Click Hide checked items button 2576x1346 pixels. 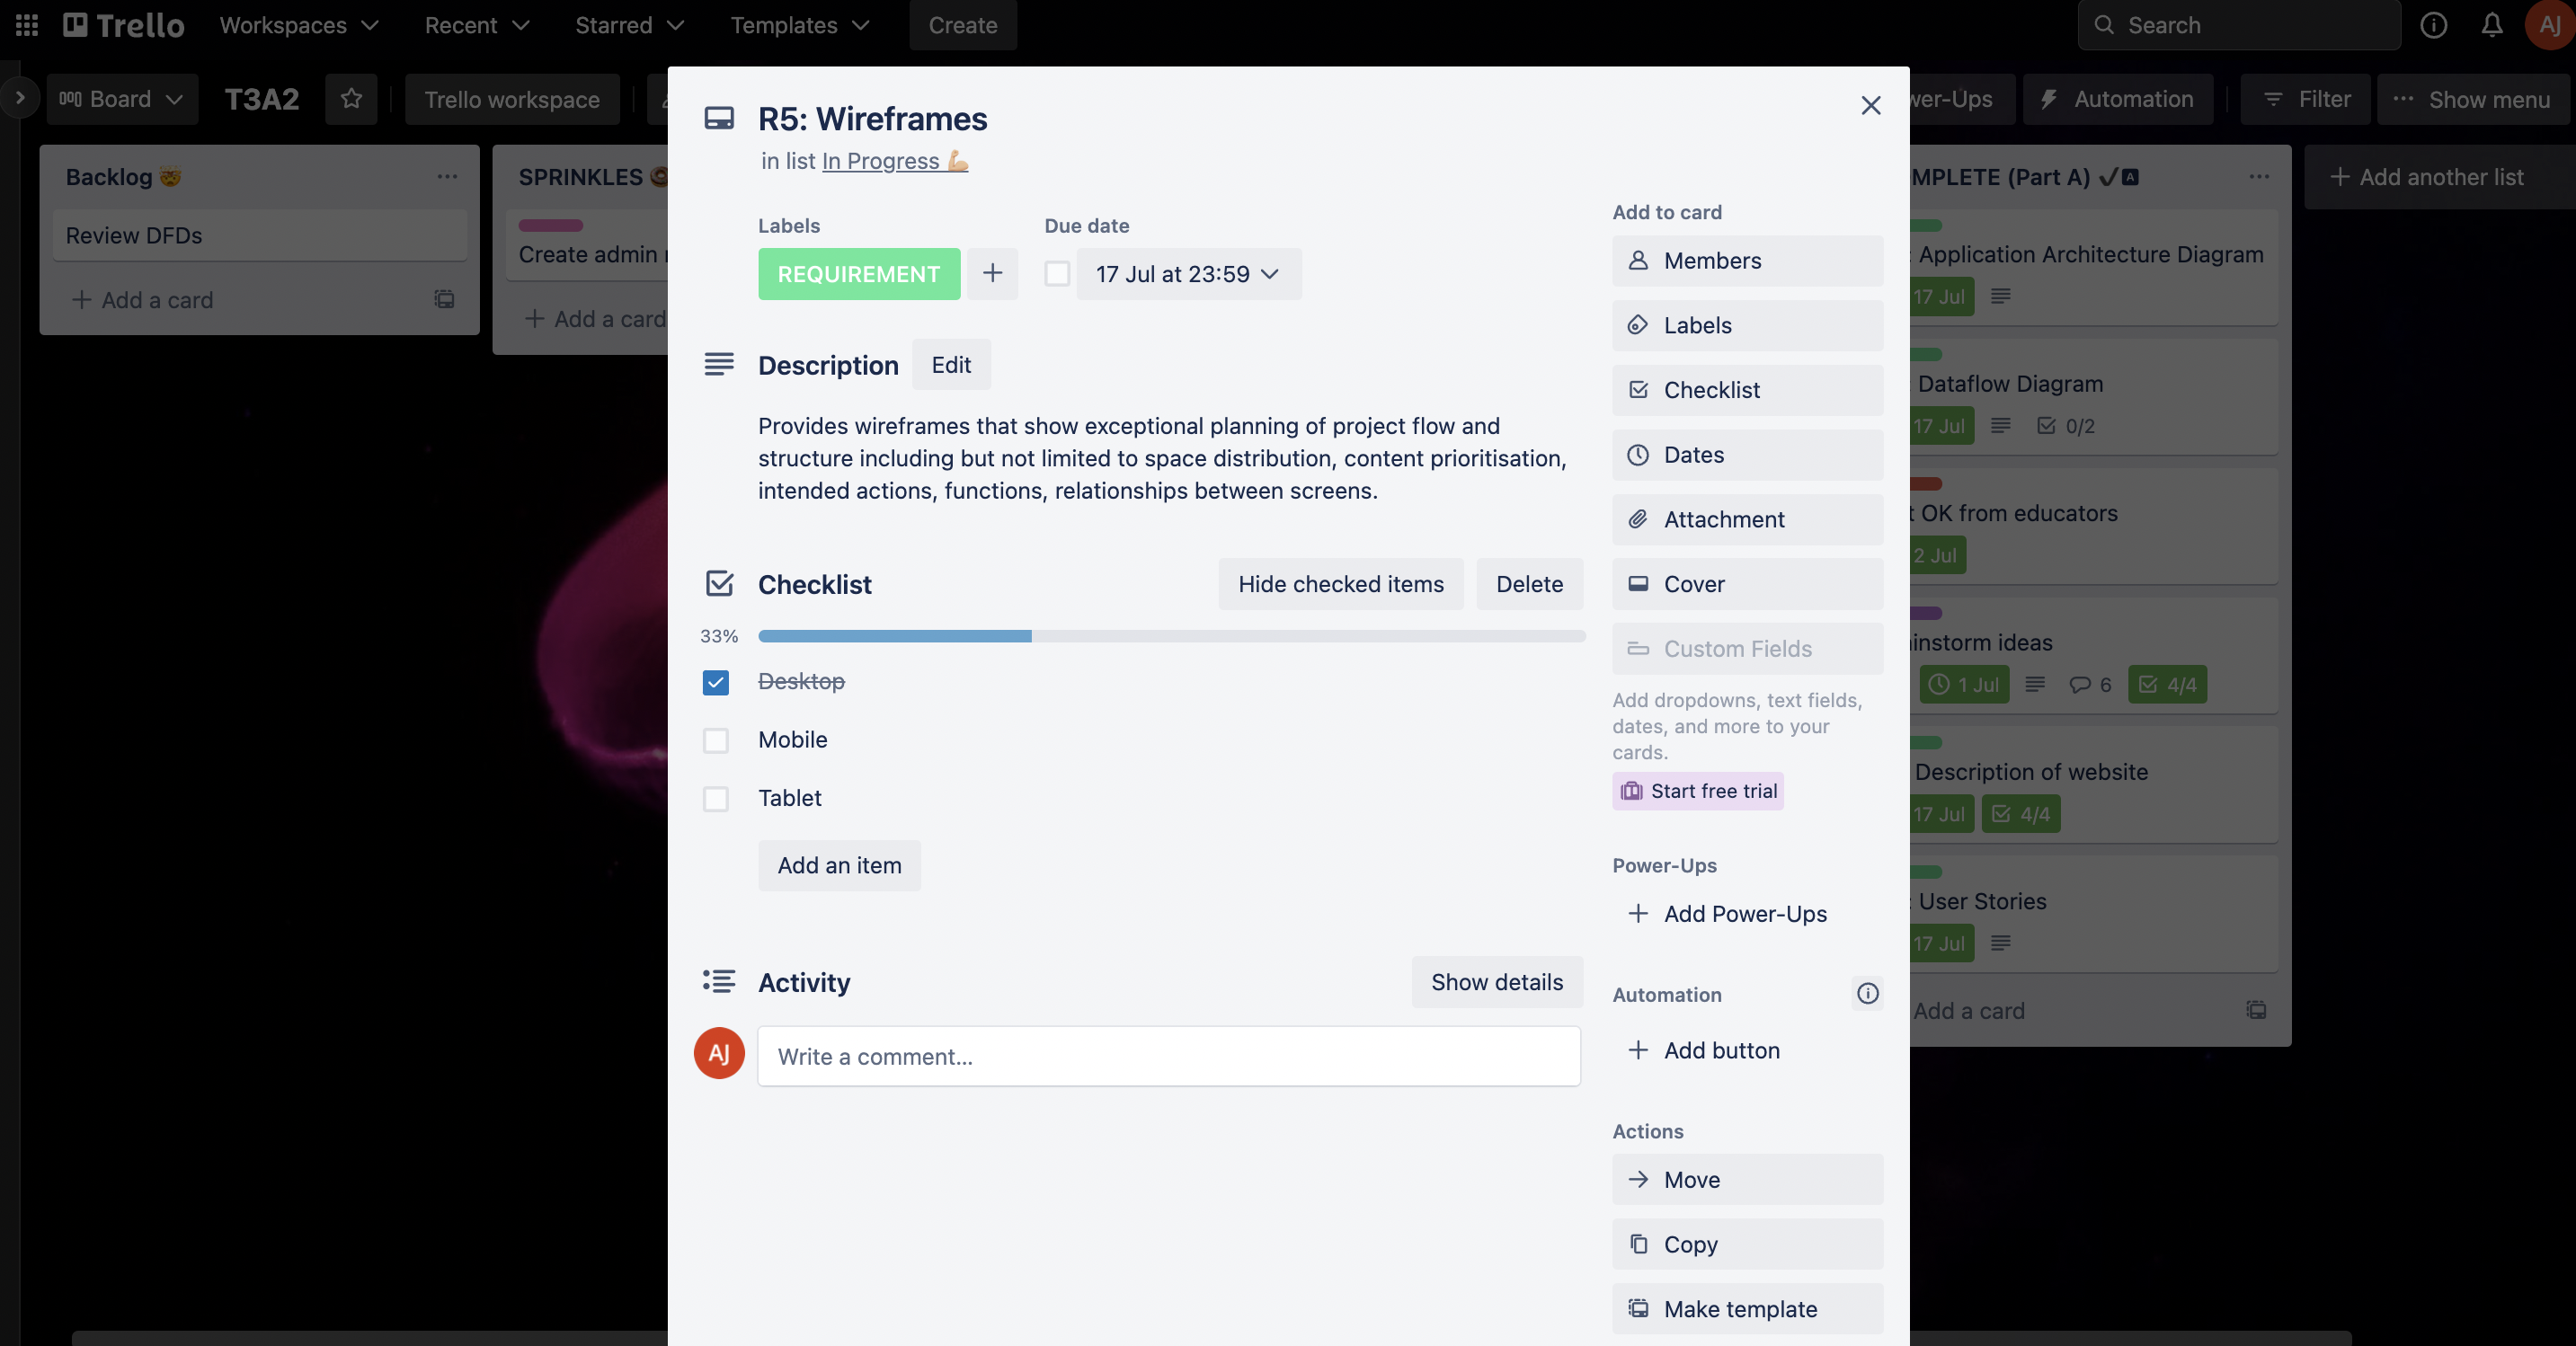click(x=1340, y=584)
